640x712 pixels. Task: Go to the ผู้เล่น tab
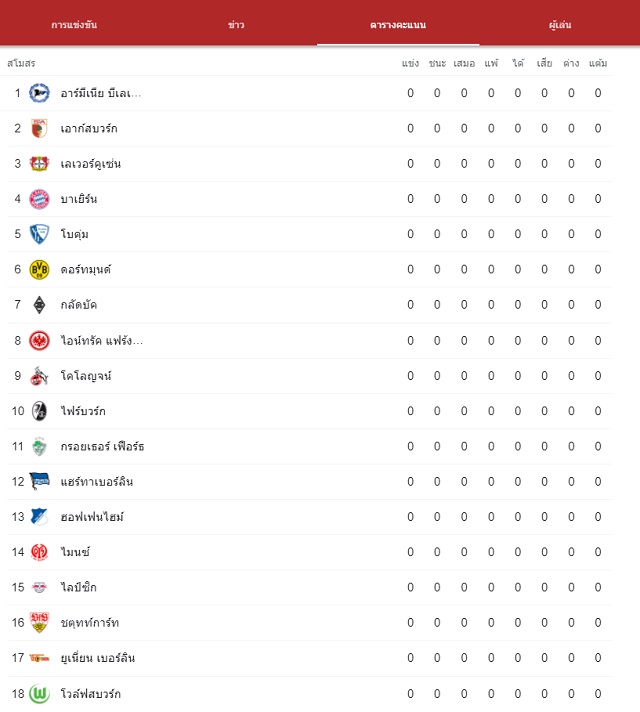560,25
